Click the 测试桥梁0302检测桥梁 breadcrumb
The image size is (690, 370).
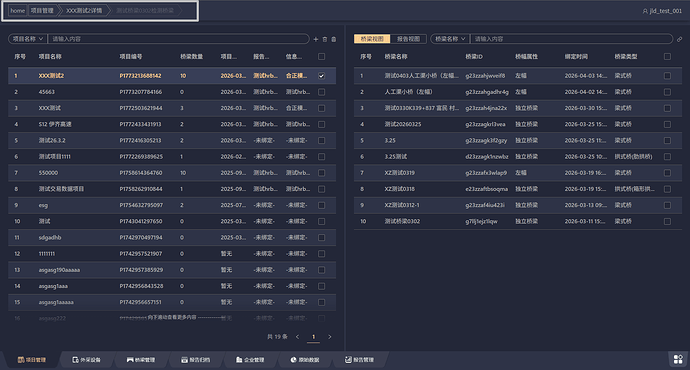click(x=145, y=11)
